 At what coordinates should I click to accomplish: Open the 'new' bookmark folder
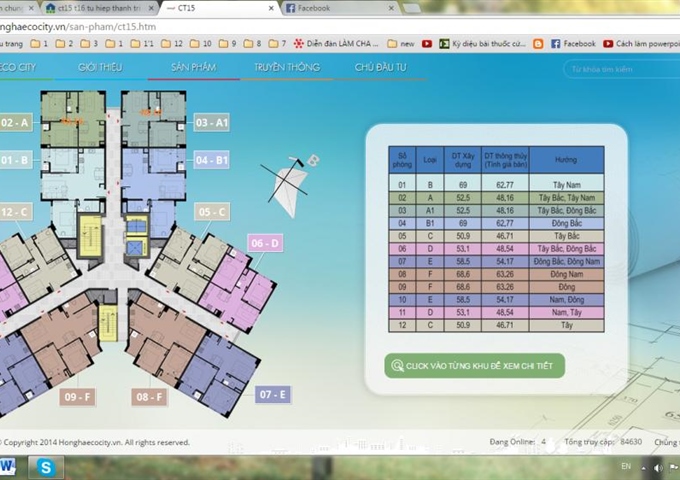tap(401, 44)
